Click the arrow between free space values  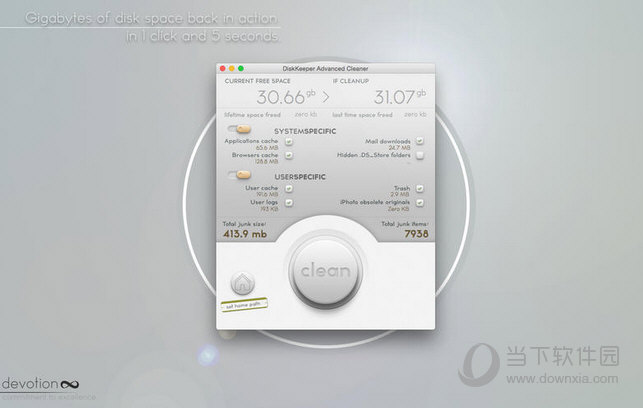click(326, 97)
